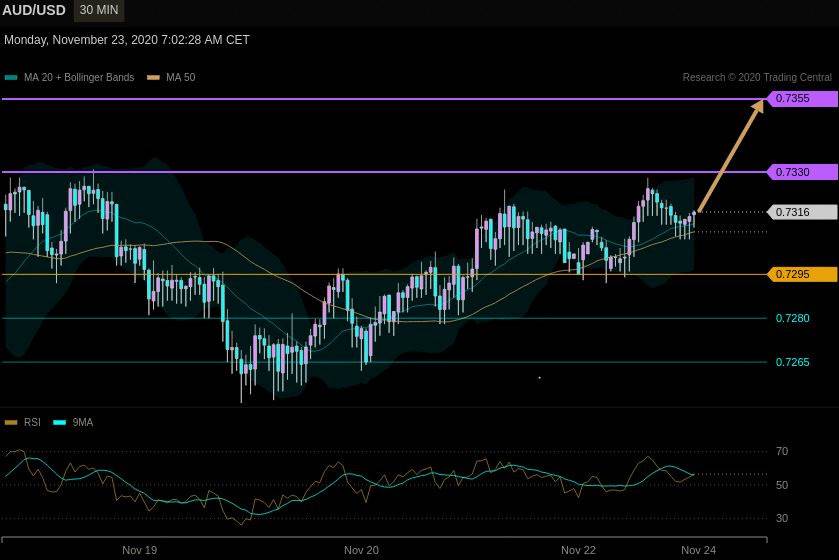Click the 0.7355 resistance price tag
Screen dimensions: 839x560
click(x=802, y=98)
